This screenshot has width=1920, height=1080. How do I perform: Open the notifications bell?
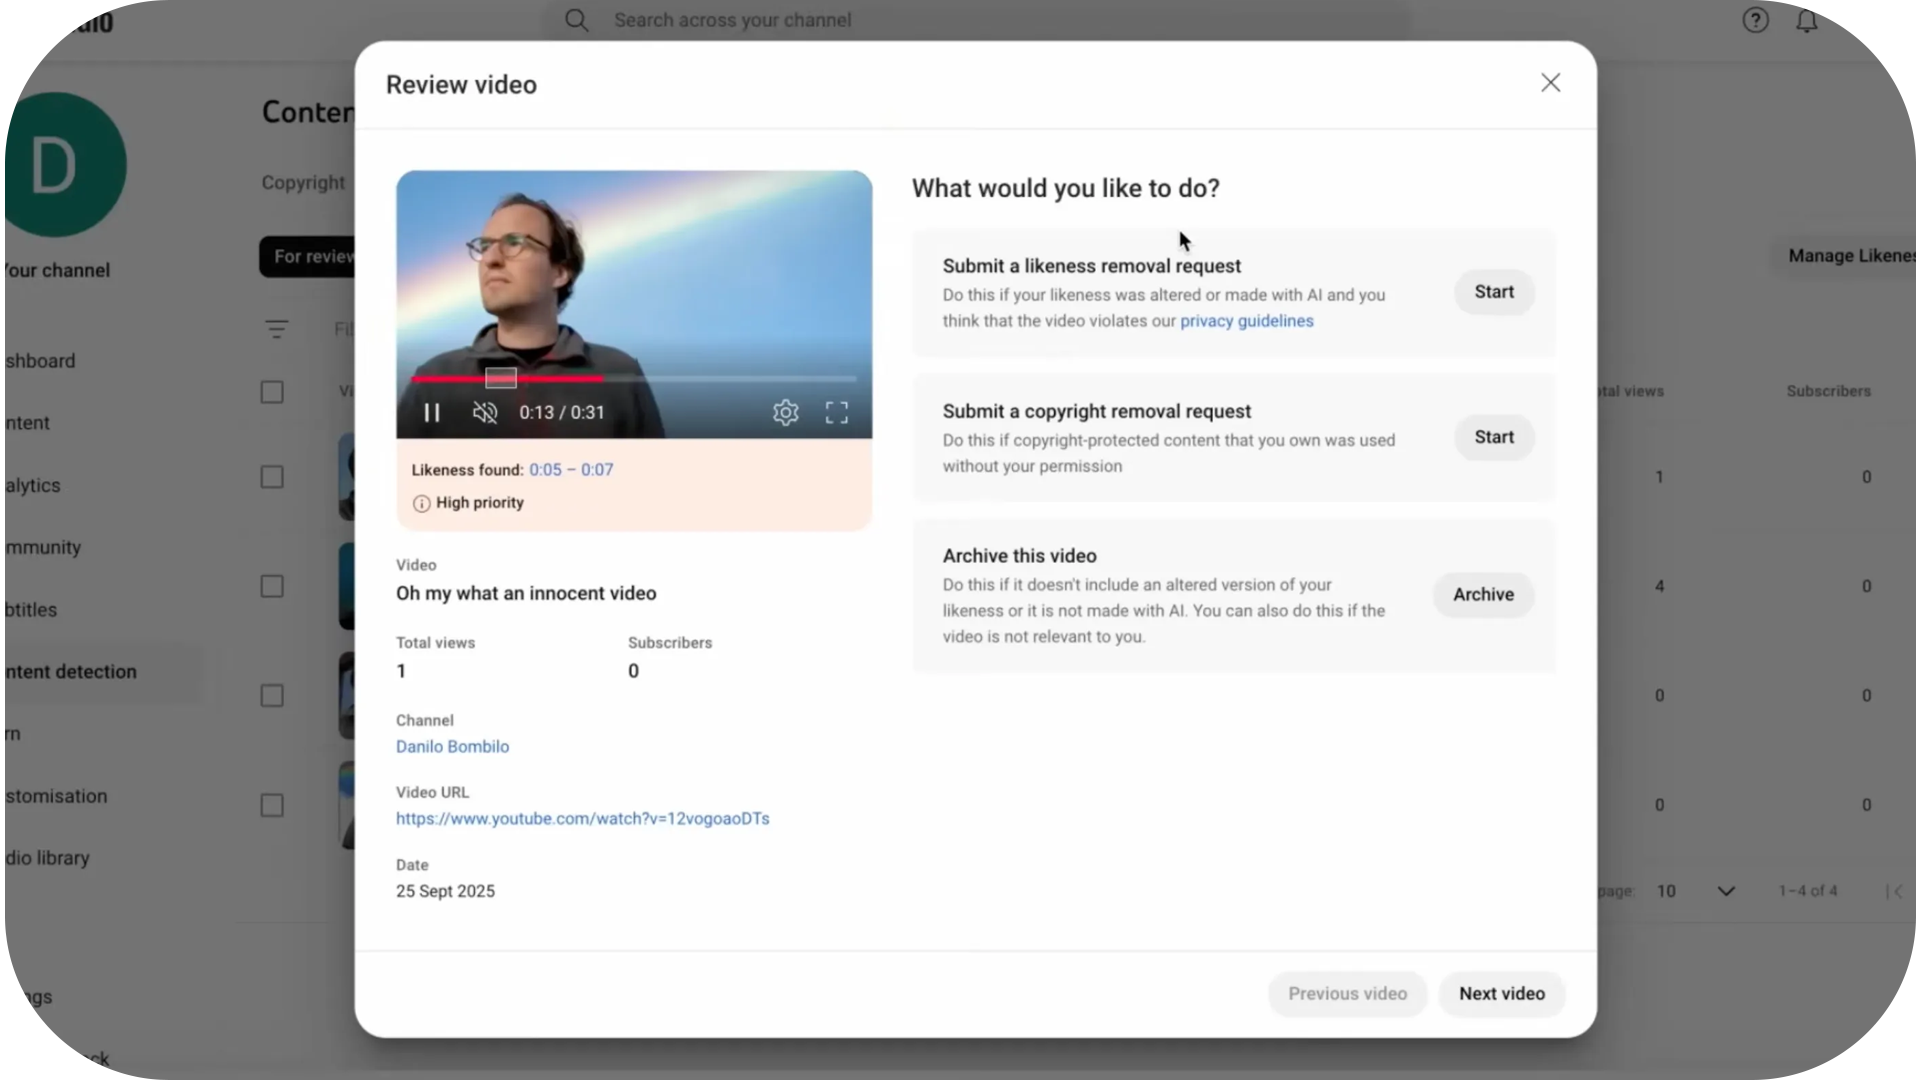(x=1806, y=20)
